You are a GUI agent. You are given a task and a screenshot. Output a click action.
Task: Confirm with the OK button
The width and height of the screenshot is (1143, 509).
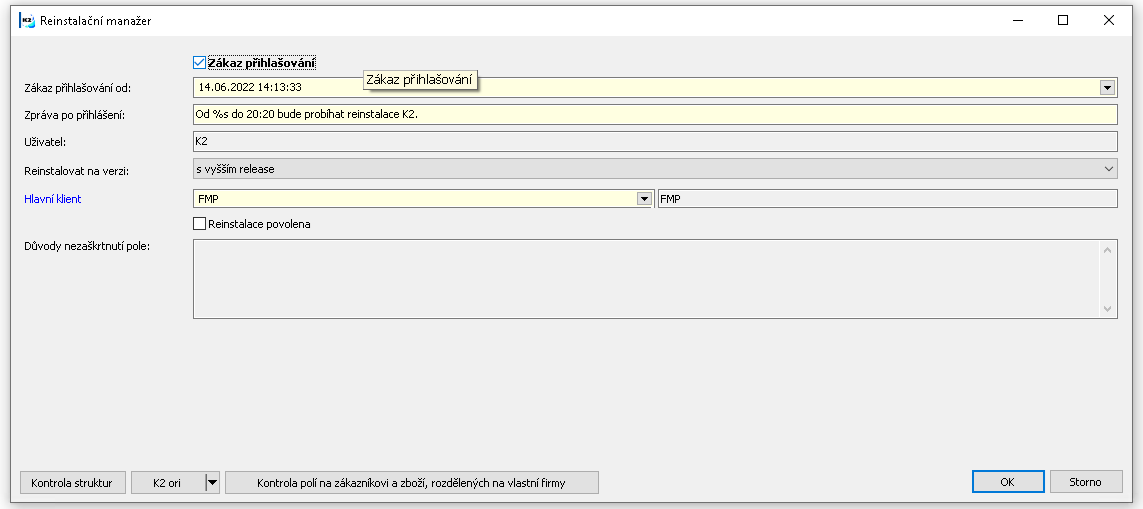pos(1007,482)
